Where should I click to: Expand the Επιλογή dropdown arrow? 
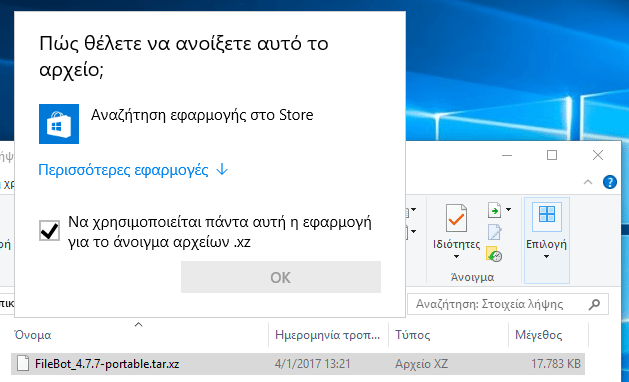546,257
